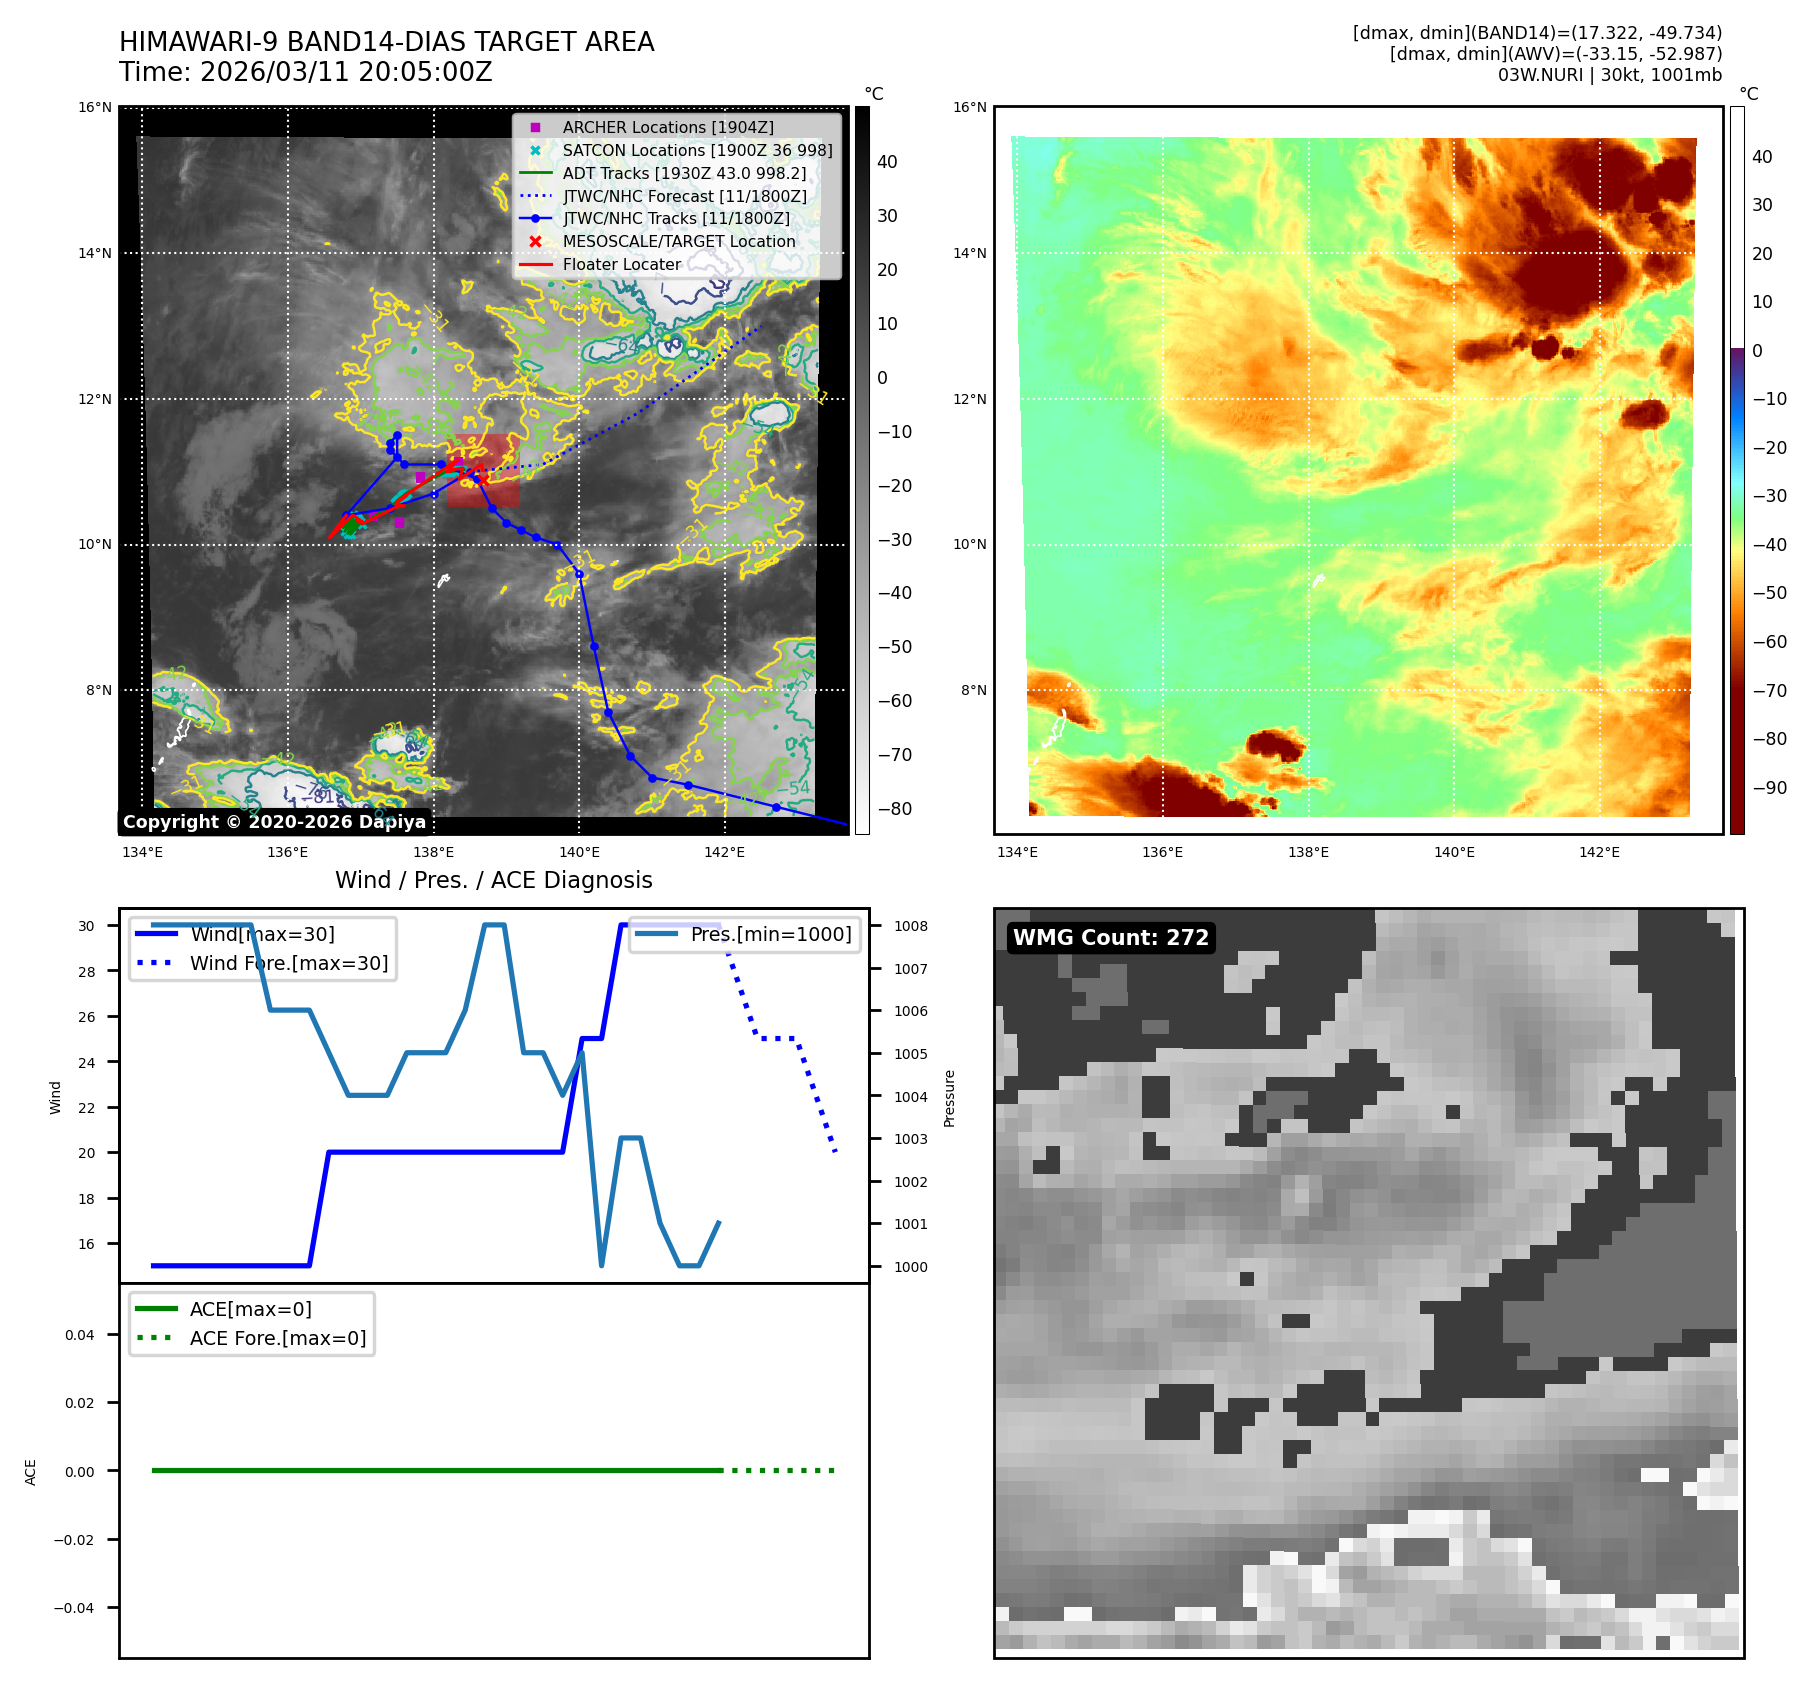Select the JTWC/NHC Tracks legend line sample
1813x1695 pixels.
point(535,218)
